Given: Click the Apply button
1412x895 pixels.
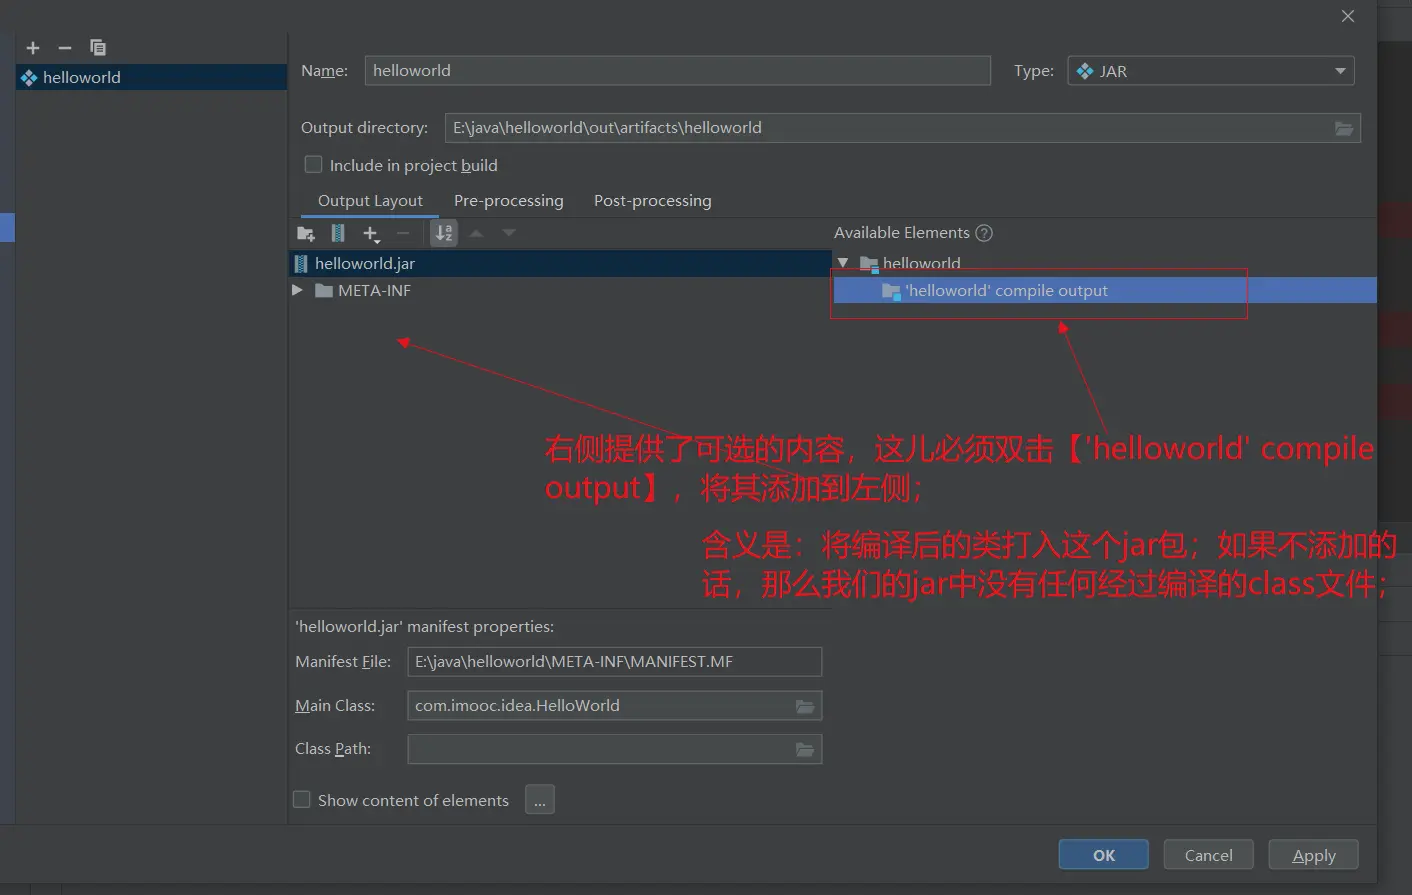Looking at the screenshot, I should point(1313,855).
